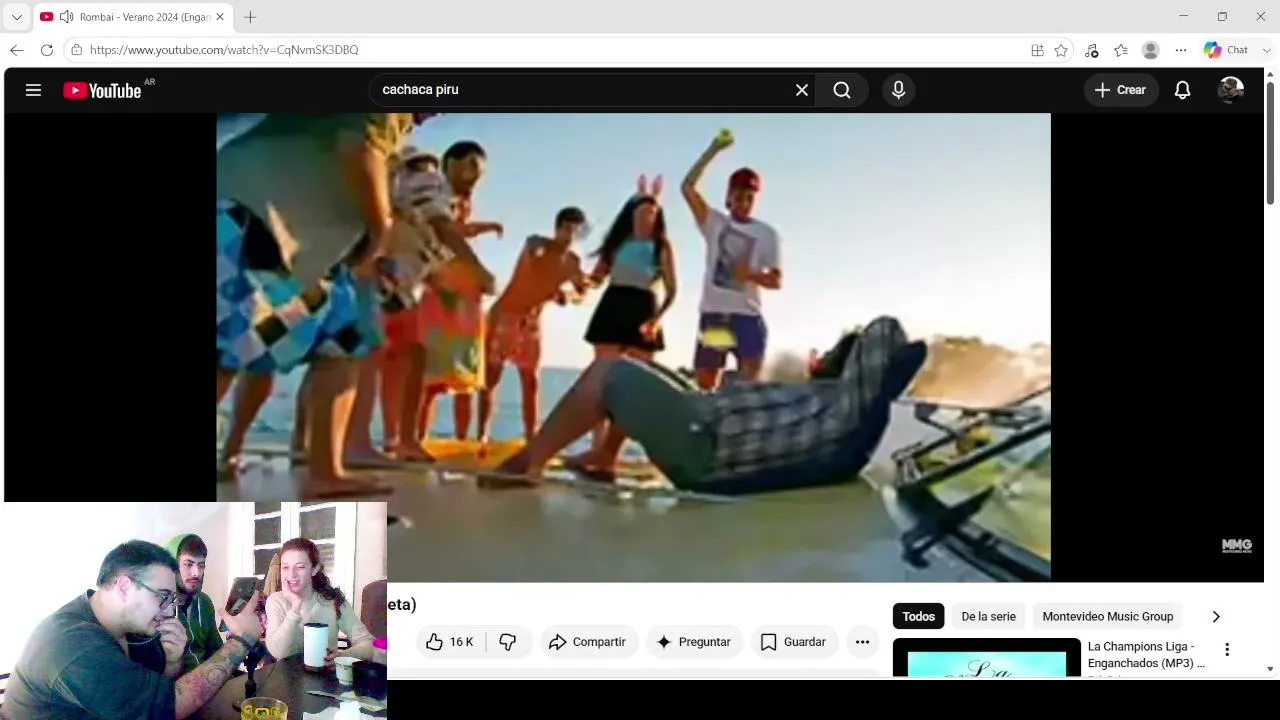Save video with Guardar button
The width and height of the screenshot is (1280, 720).
pyautogui.click(x=793, y=642)
